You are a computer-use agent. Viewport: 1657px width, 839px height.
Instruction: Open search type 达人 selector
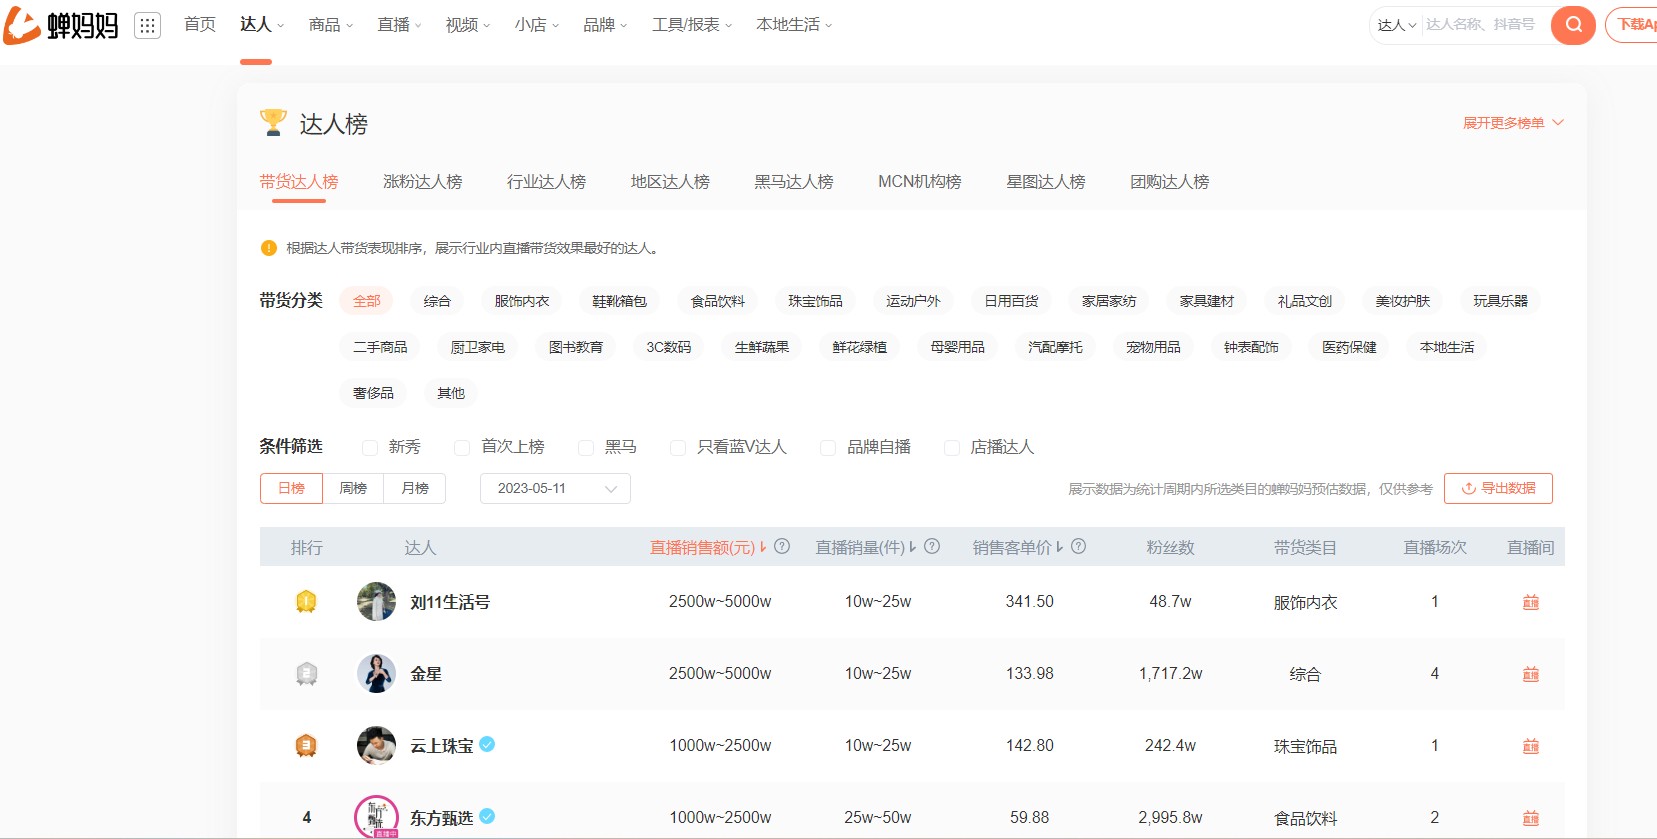click(x=1396, y=25)
